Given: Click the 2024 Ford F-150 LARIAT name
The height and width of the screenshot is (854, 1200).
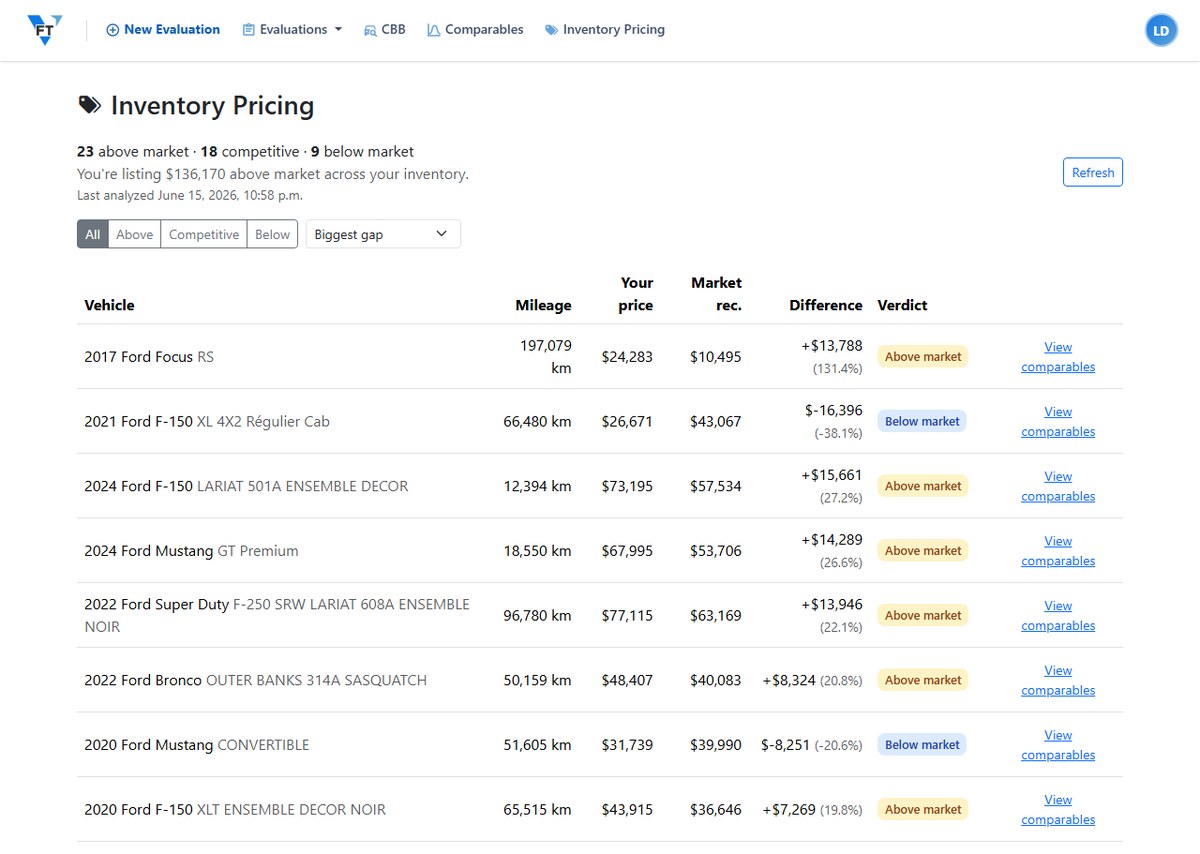Looking at the screenshot, I should click(x=246, y=486).
